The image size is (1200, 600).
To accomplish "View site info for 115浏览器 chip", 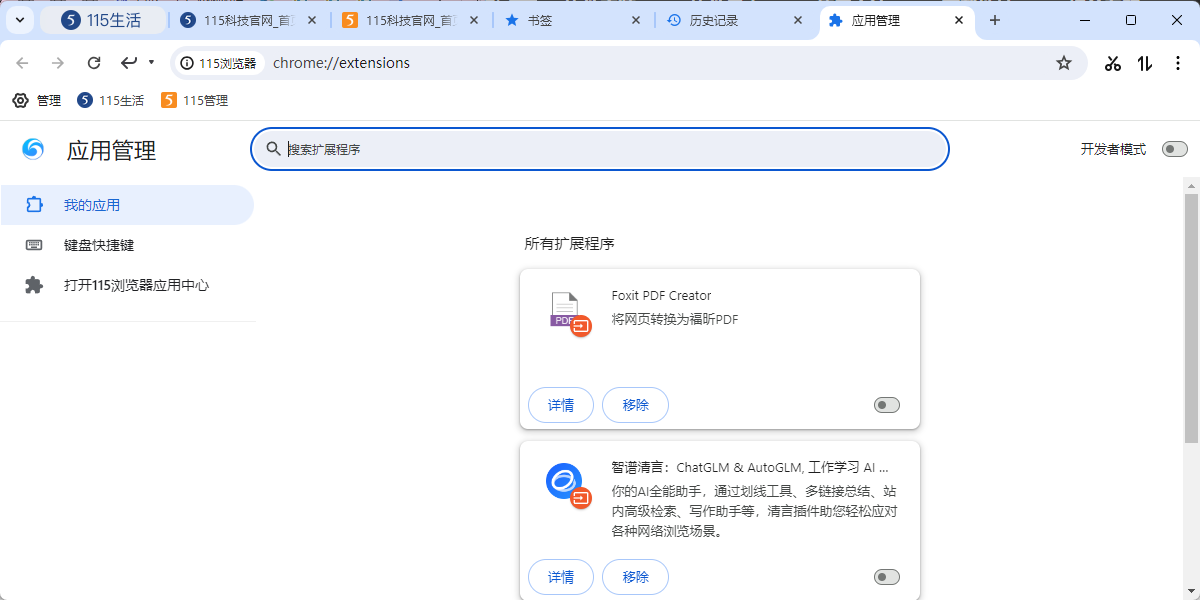I will coord(218,63).
